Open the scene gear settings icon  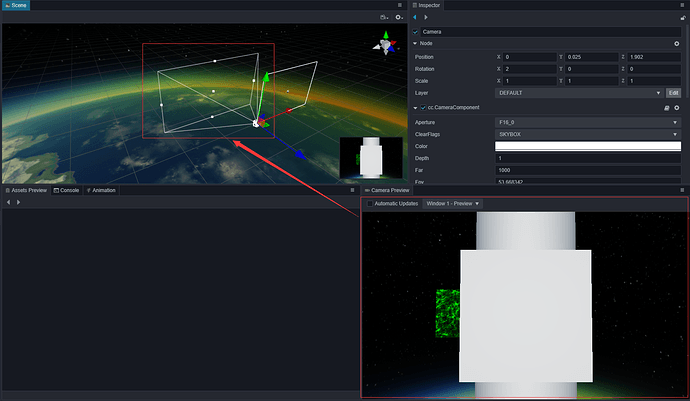[x=399, y=17]
